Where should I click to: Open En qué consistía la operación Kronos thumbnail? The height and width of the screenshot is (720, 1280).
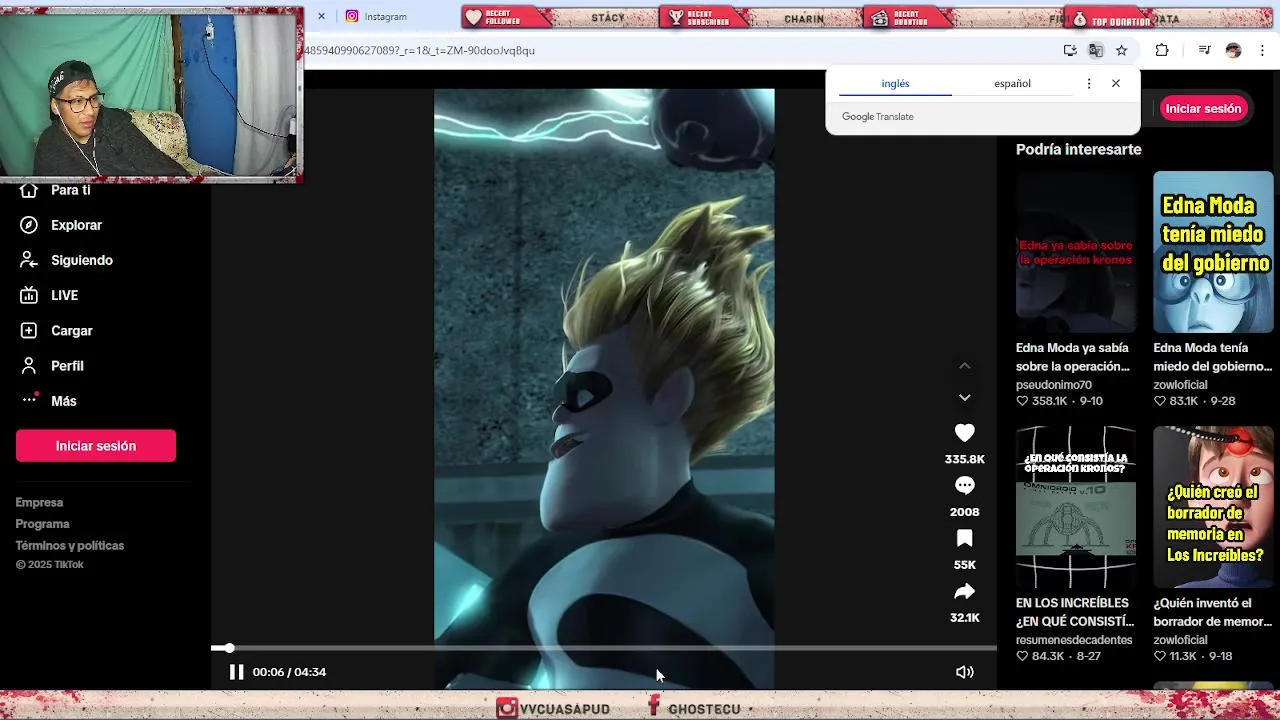point(1076,507)
